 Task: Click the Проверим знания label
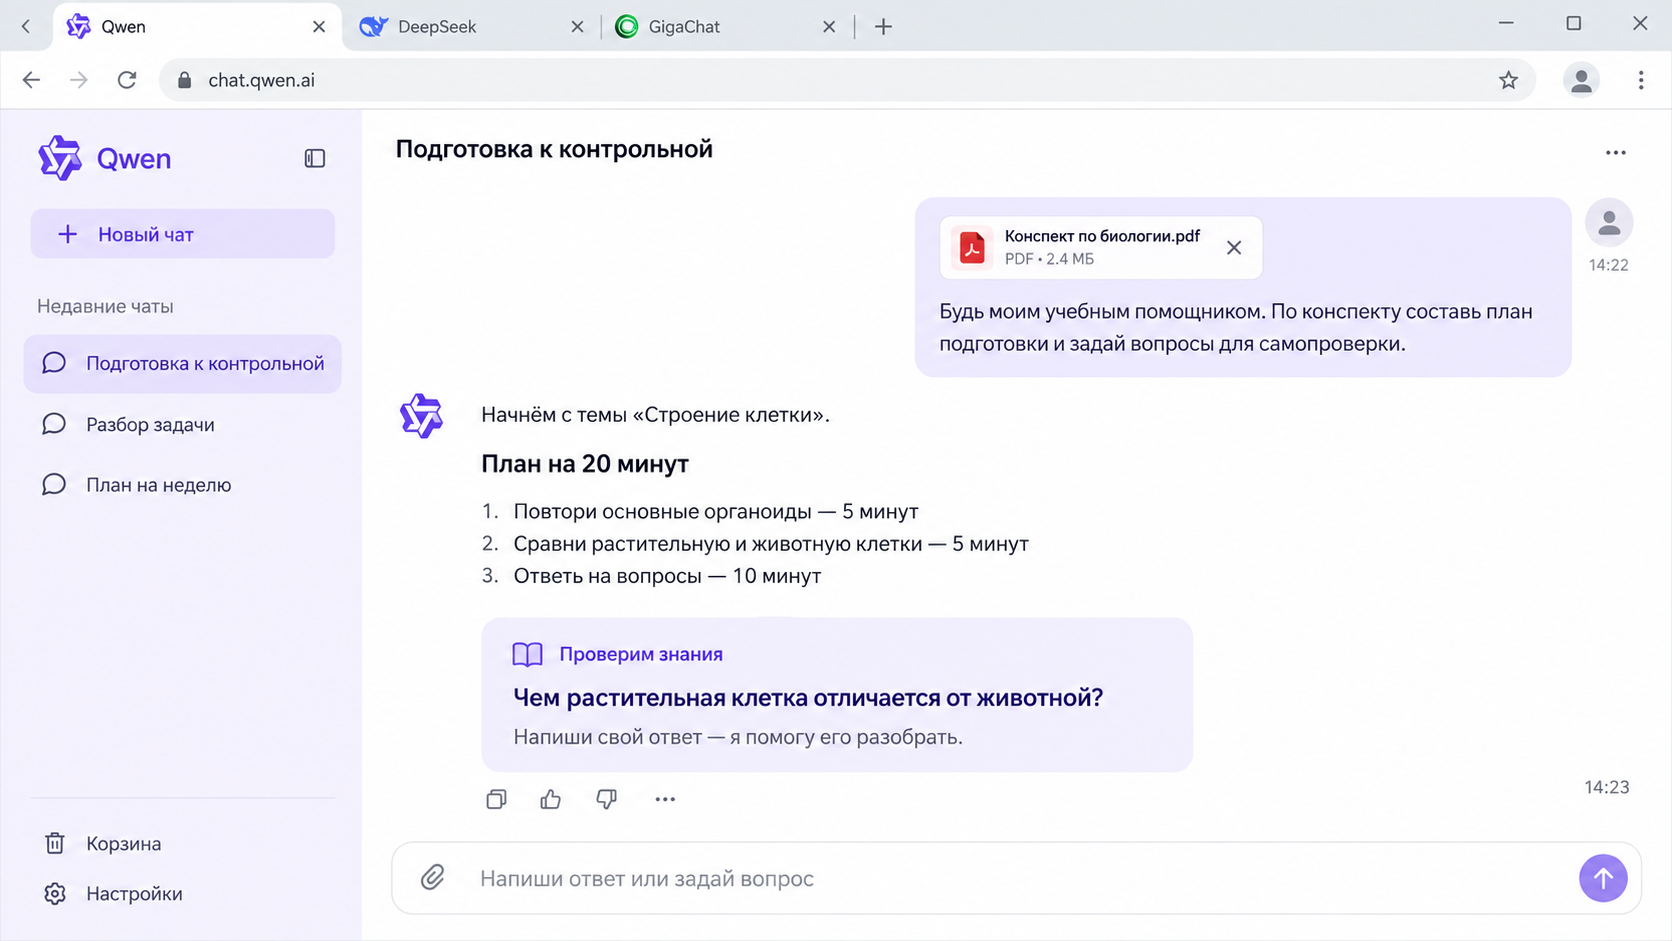[641, 654]
